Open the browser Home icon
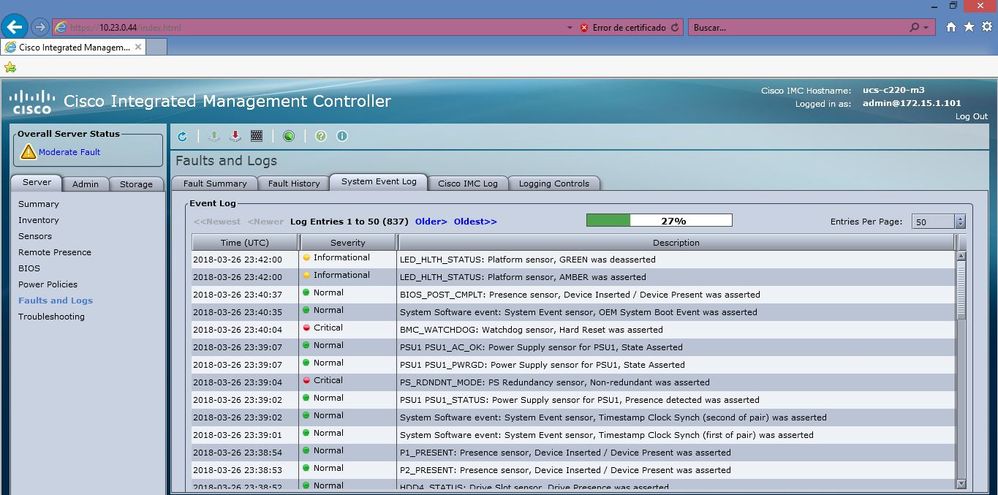998x495 pixels. point(951,27)
